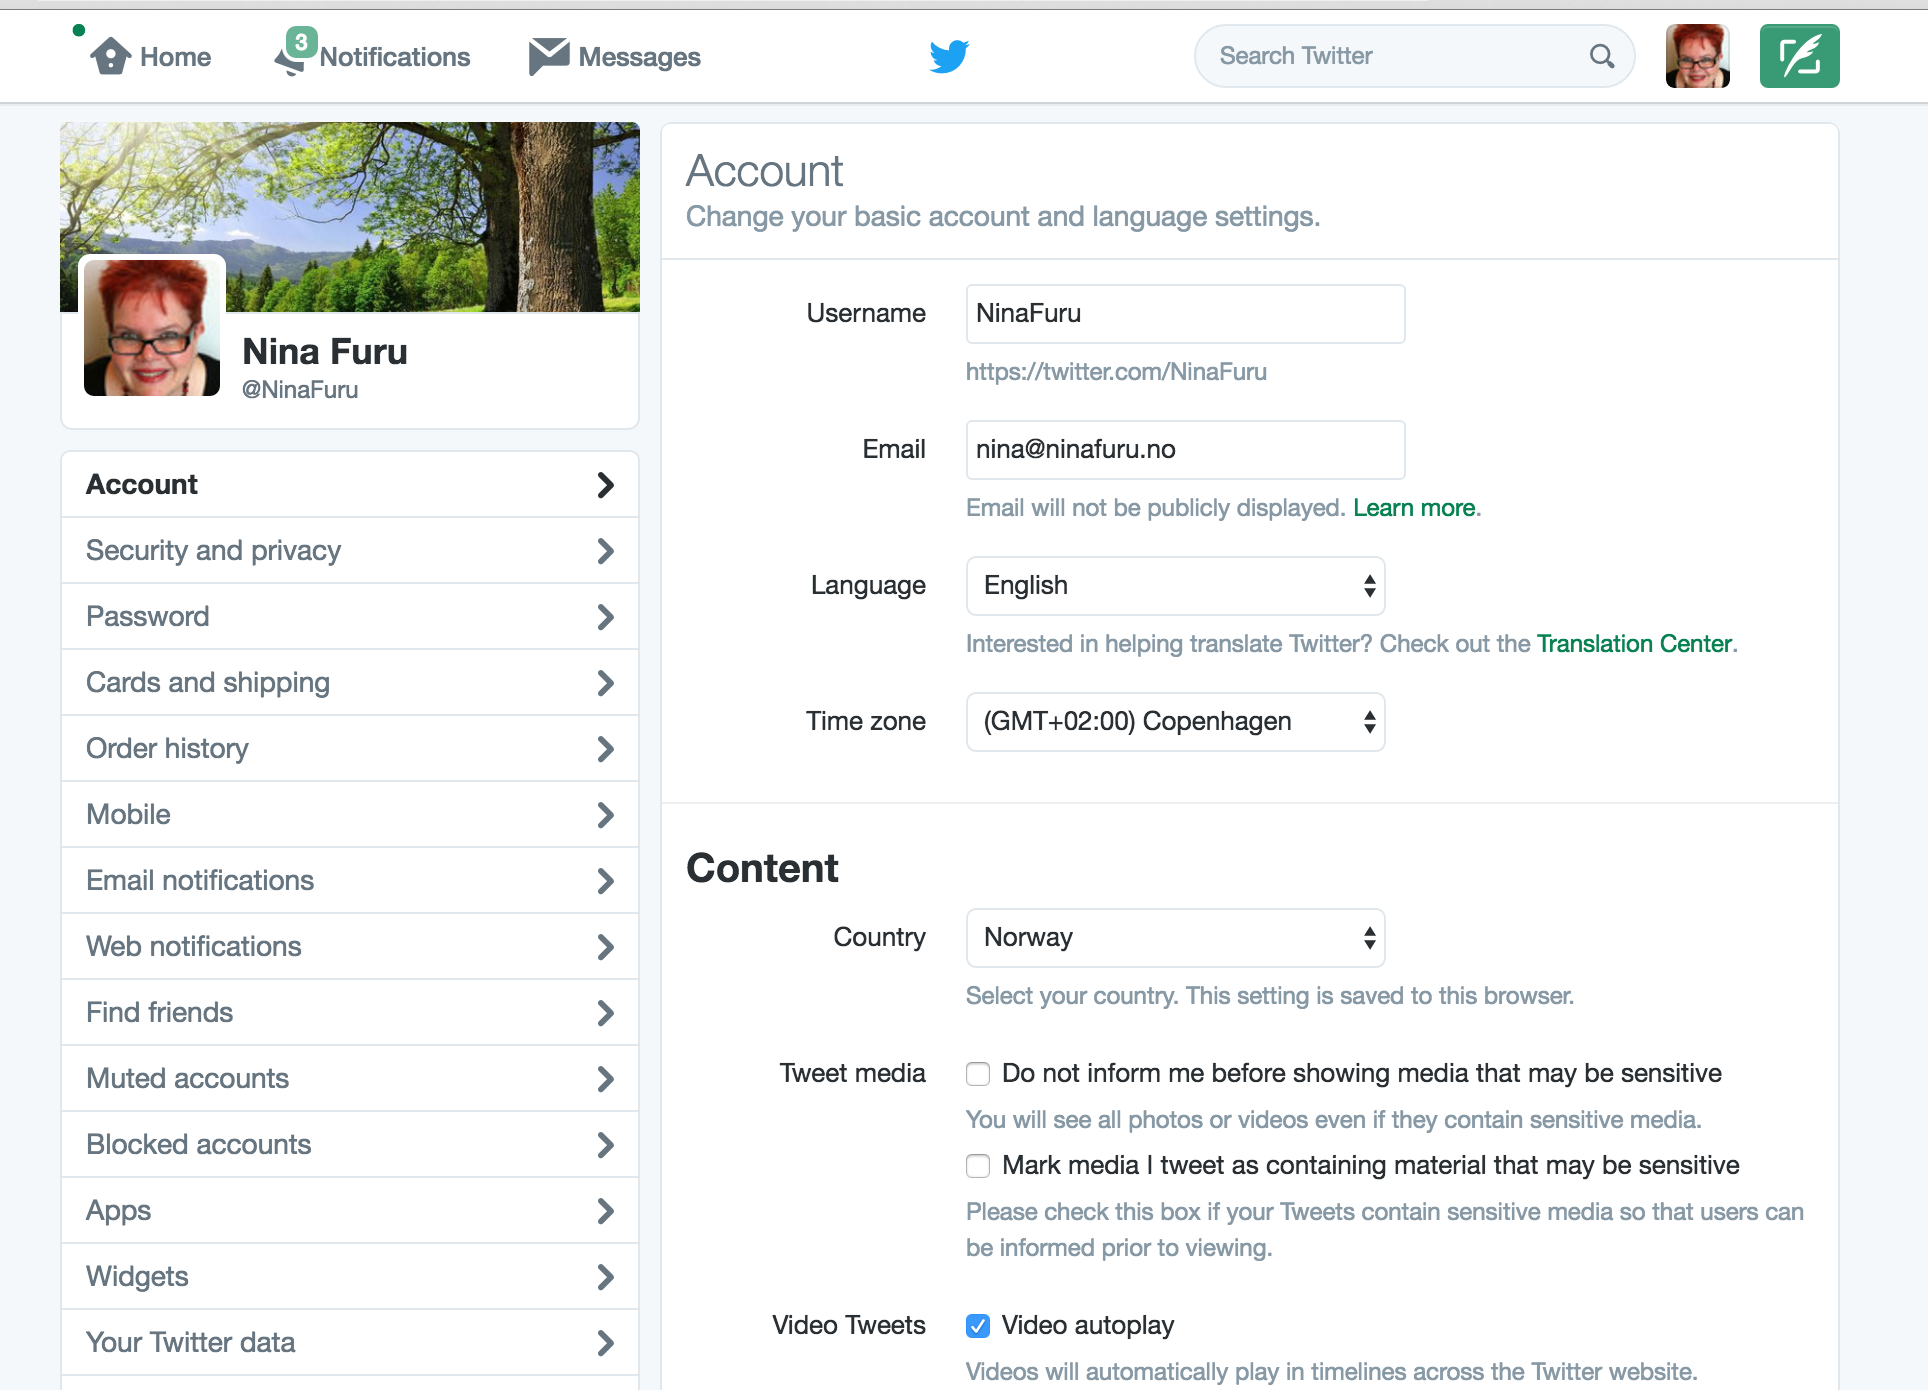
Task: Click the Messages envelope icon
Action: click(549, 56)
